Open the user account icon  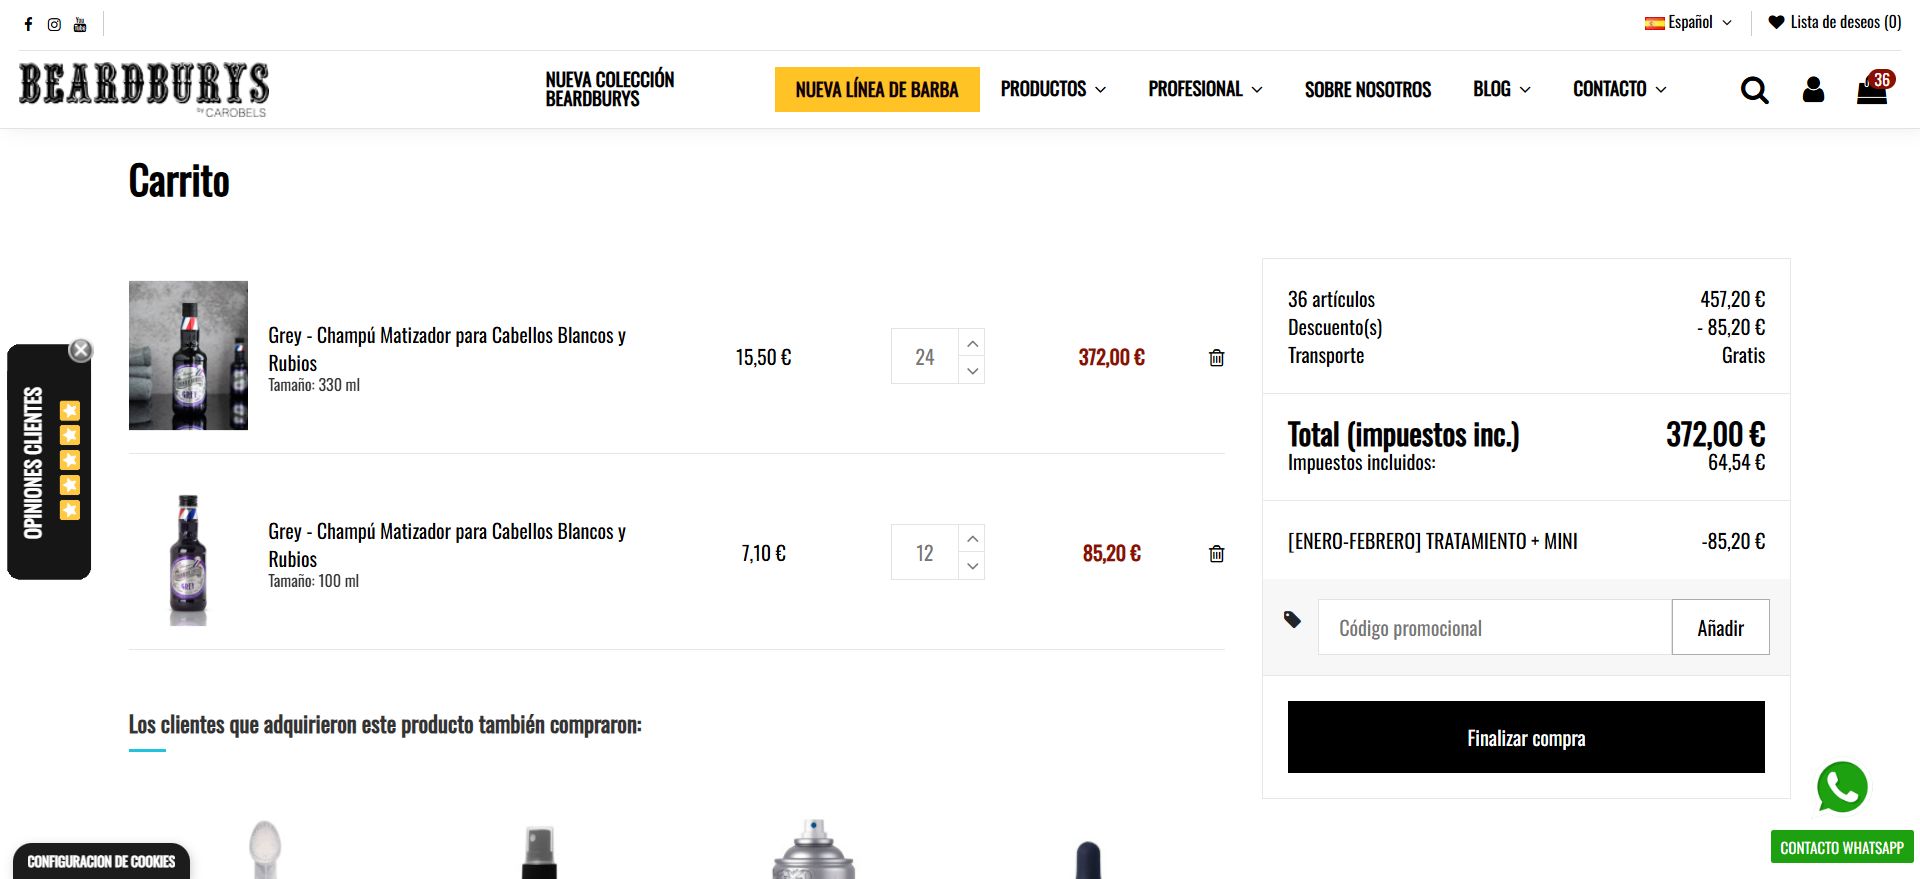(1813, 90)
